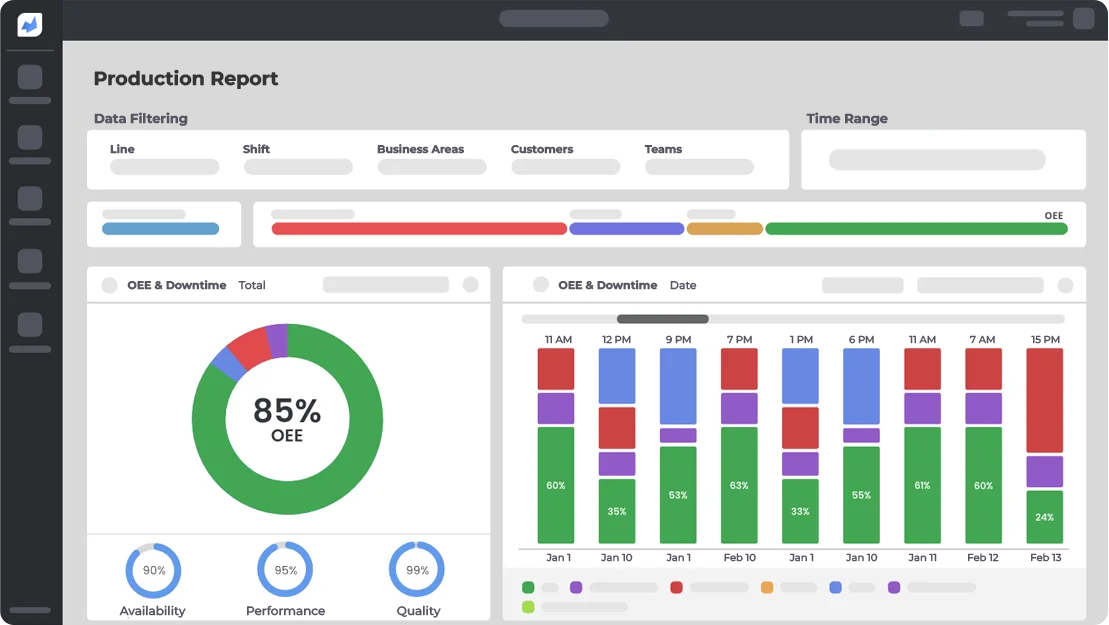Click the green OEE segment of progress bar

pyautogui.click(x=916, y=229)
